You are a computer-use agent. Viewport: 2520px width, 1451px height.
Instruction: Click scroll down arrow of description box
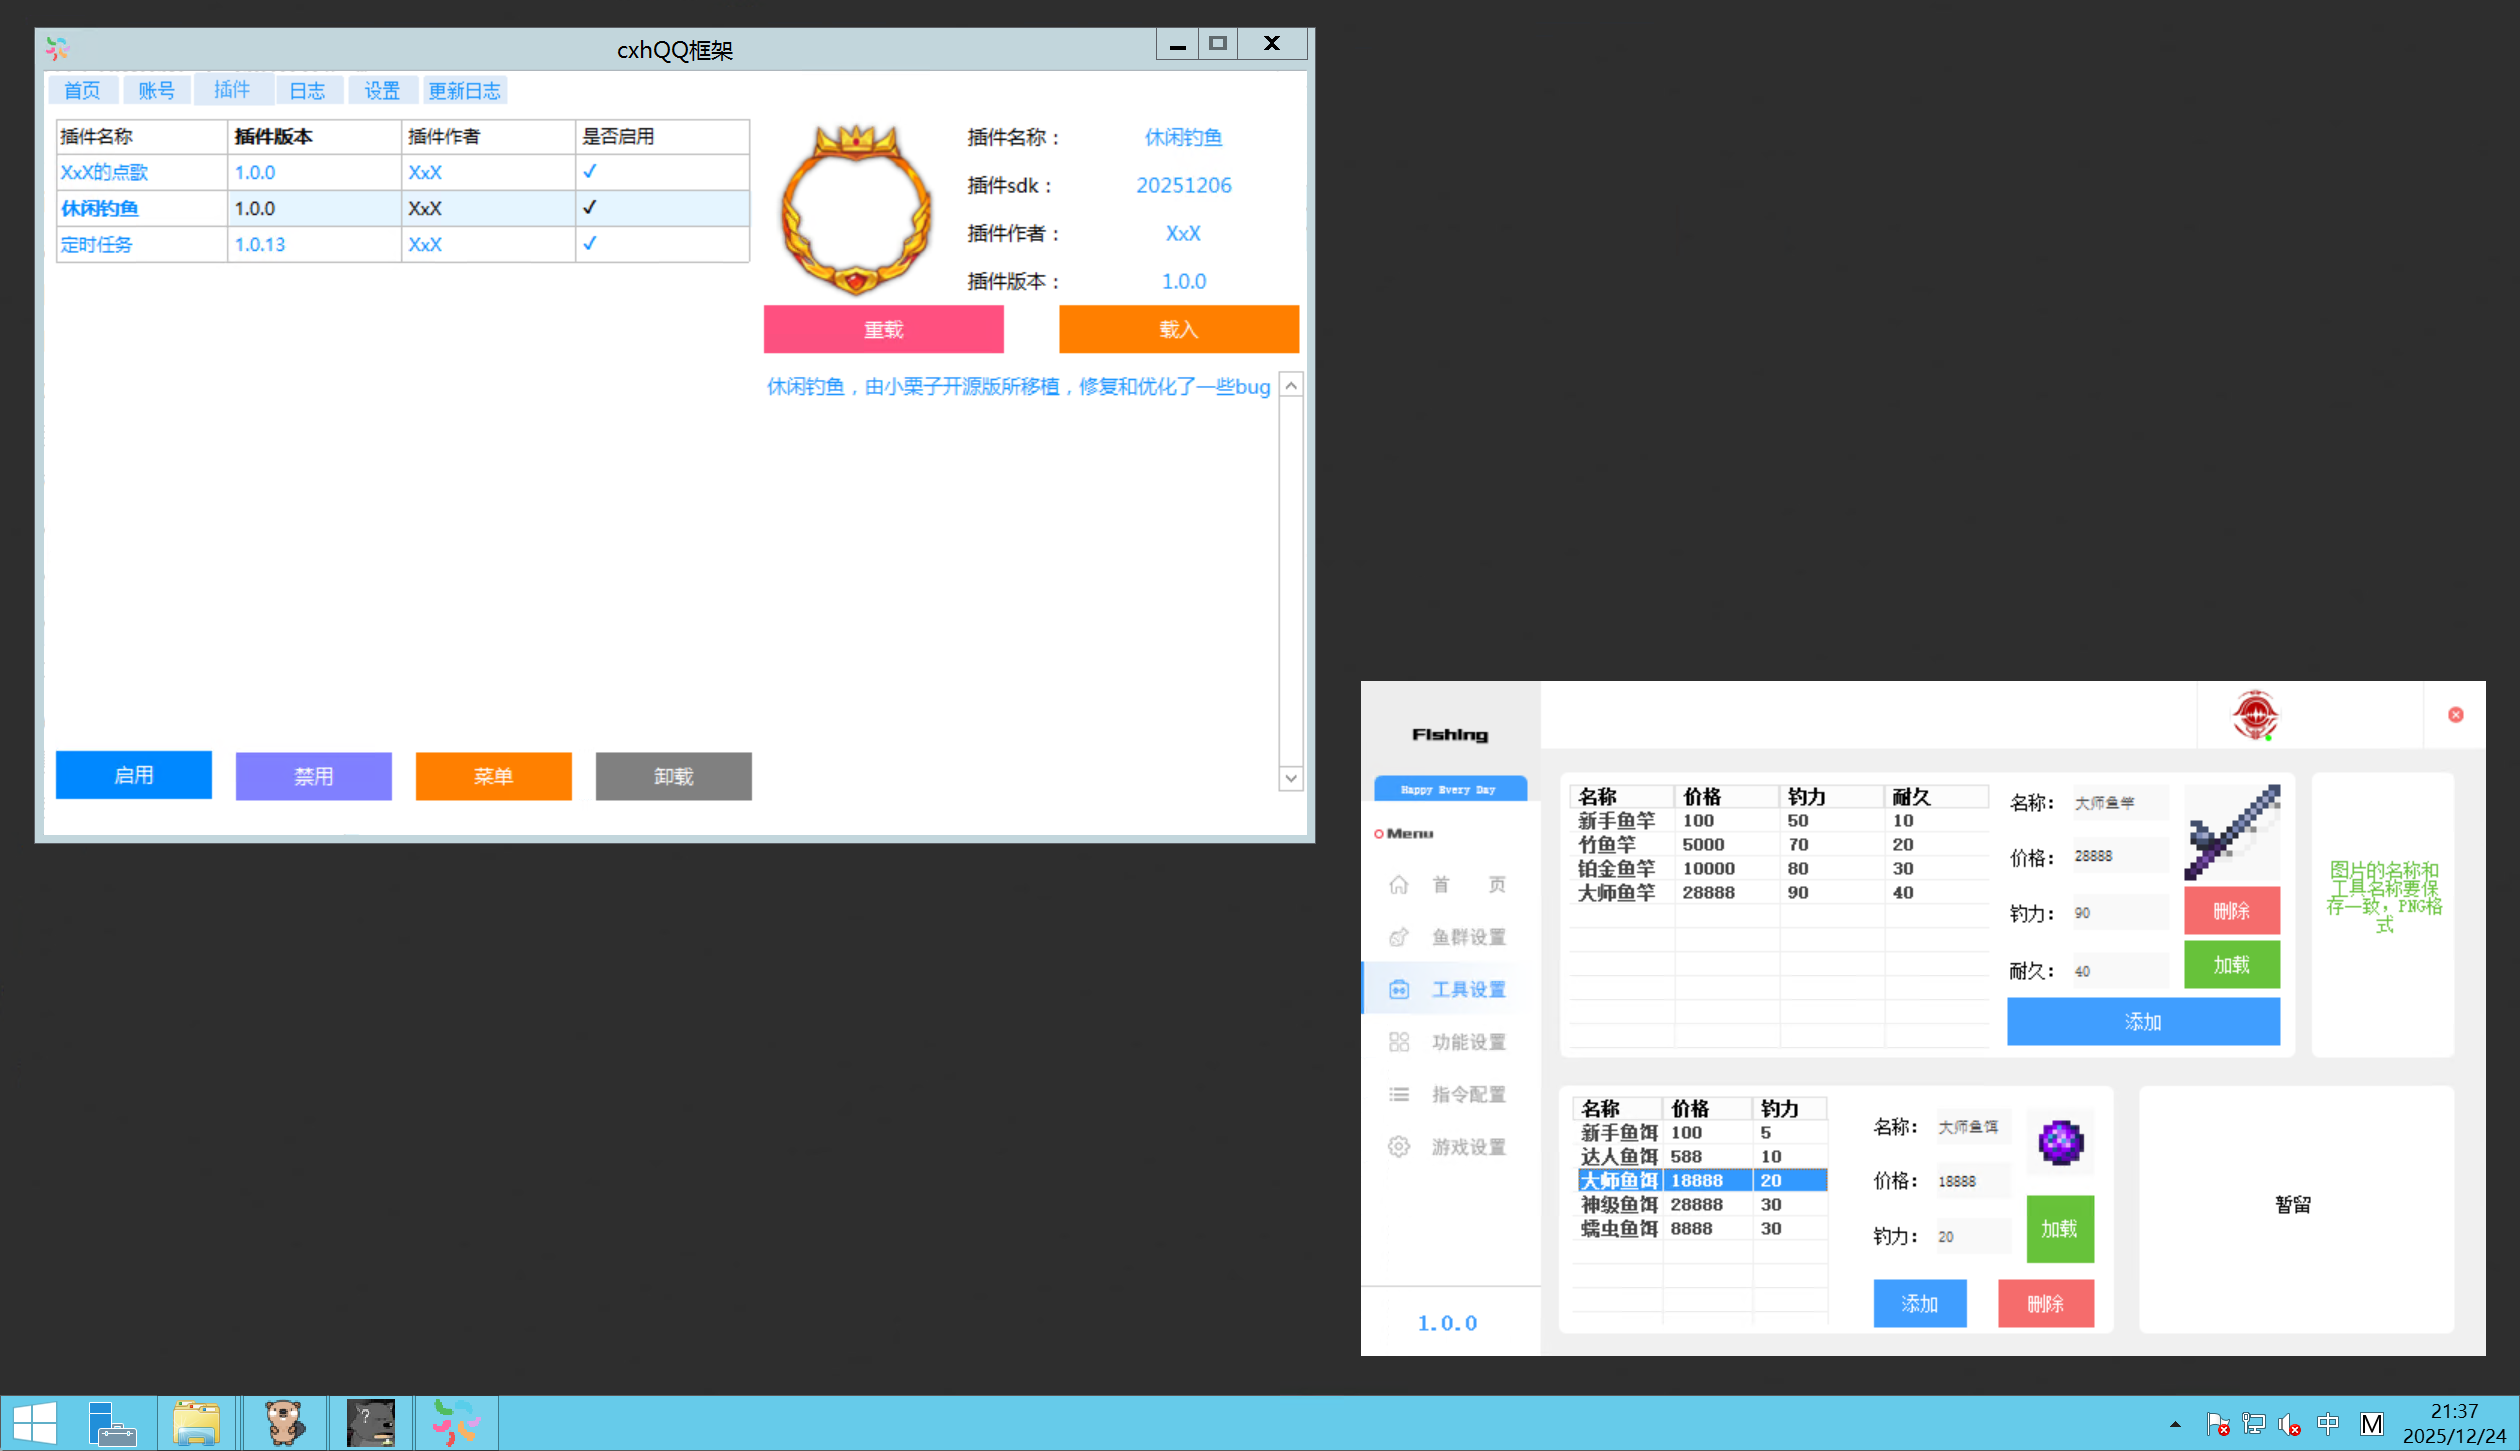click(1291, 778)
